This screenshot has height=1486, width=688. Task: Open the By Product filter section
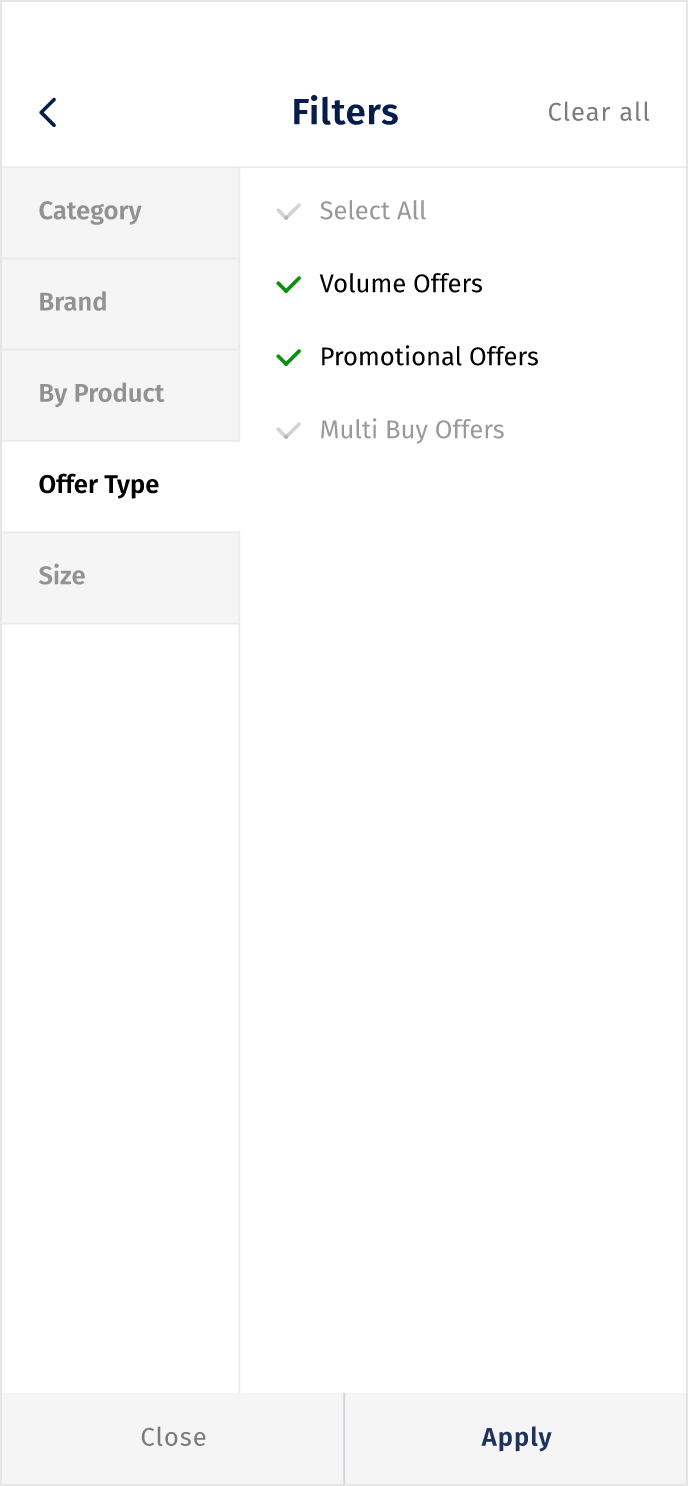(x=120, y=394)
